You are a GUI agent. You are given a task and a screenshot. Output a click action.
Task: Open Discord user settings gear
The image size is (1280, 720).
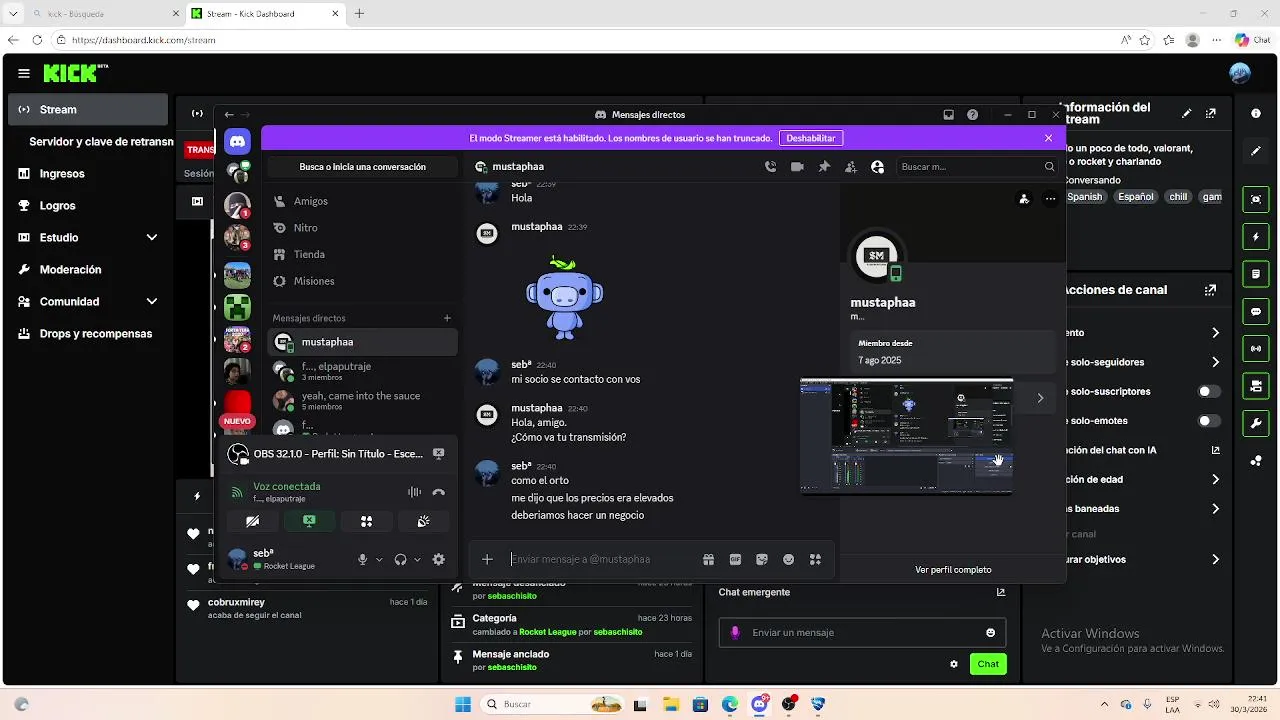click(x=438, y=560)
